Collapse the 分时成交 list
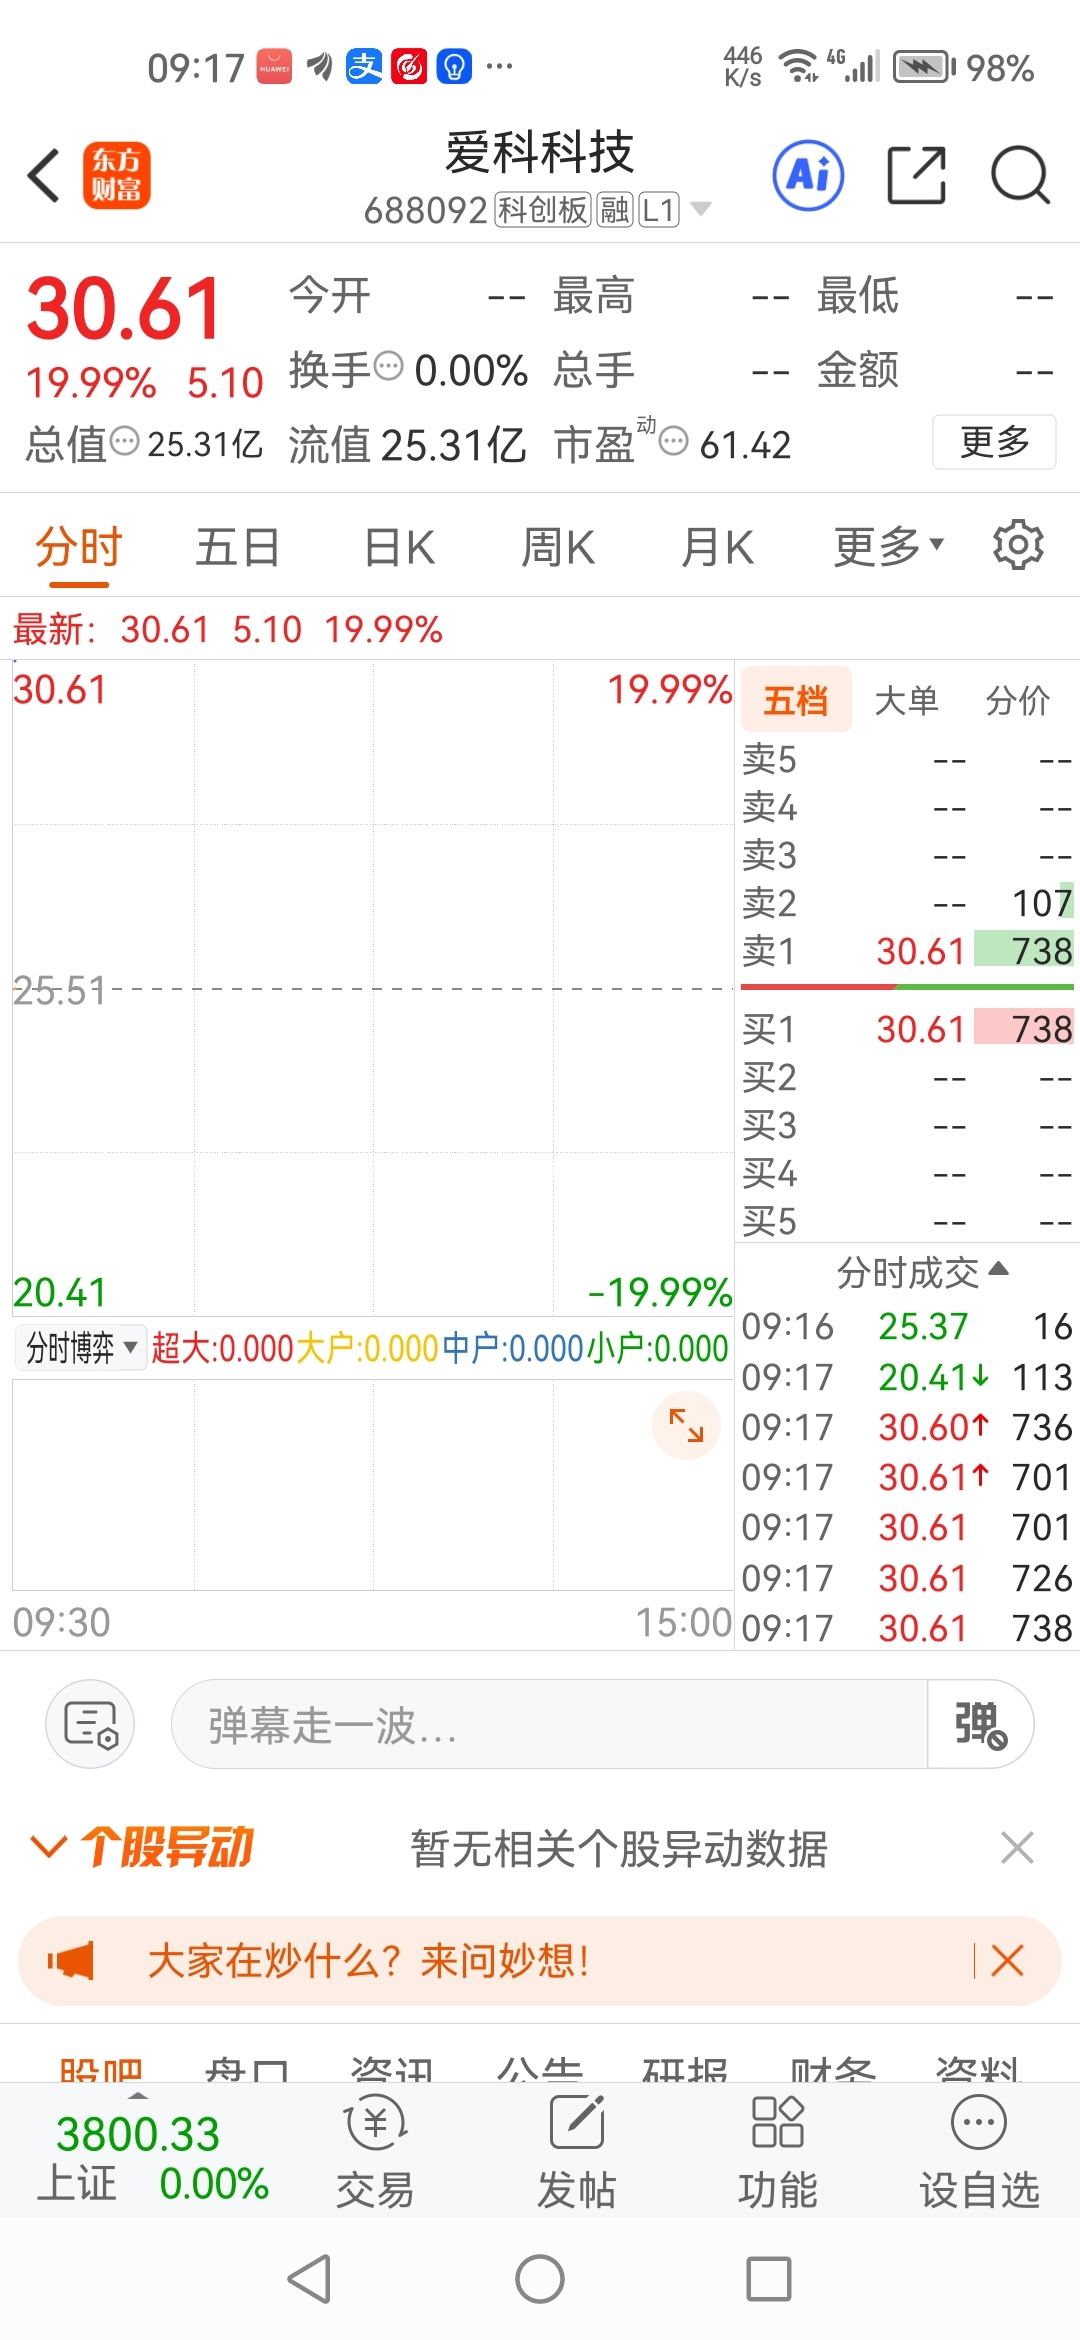The height and width of the screenshot is (2340, 1080). point(921,1272)
